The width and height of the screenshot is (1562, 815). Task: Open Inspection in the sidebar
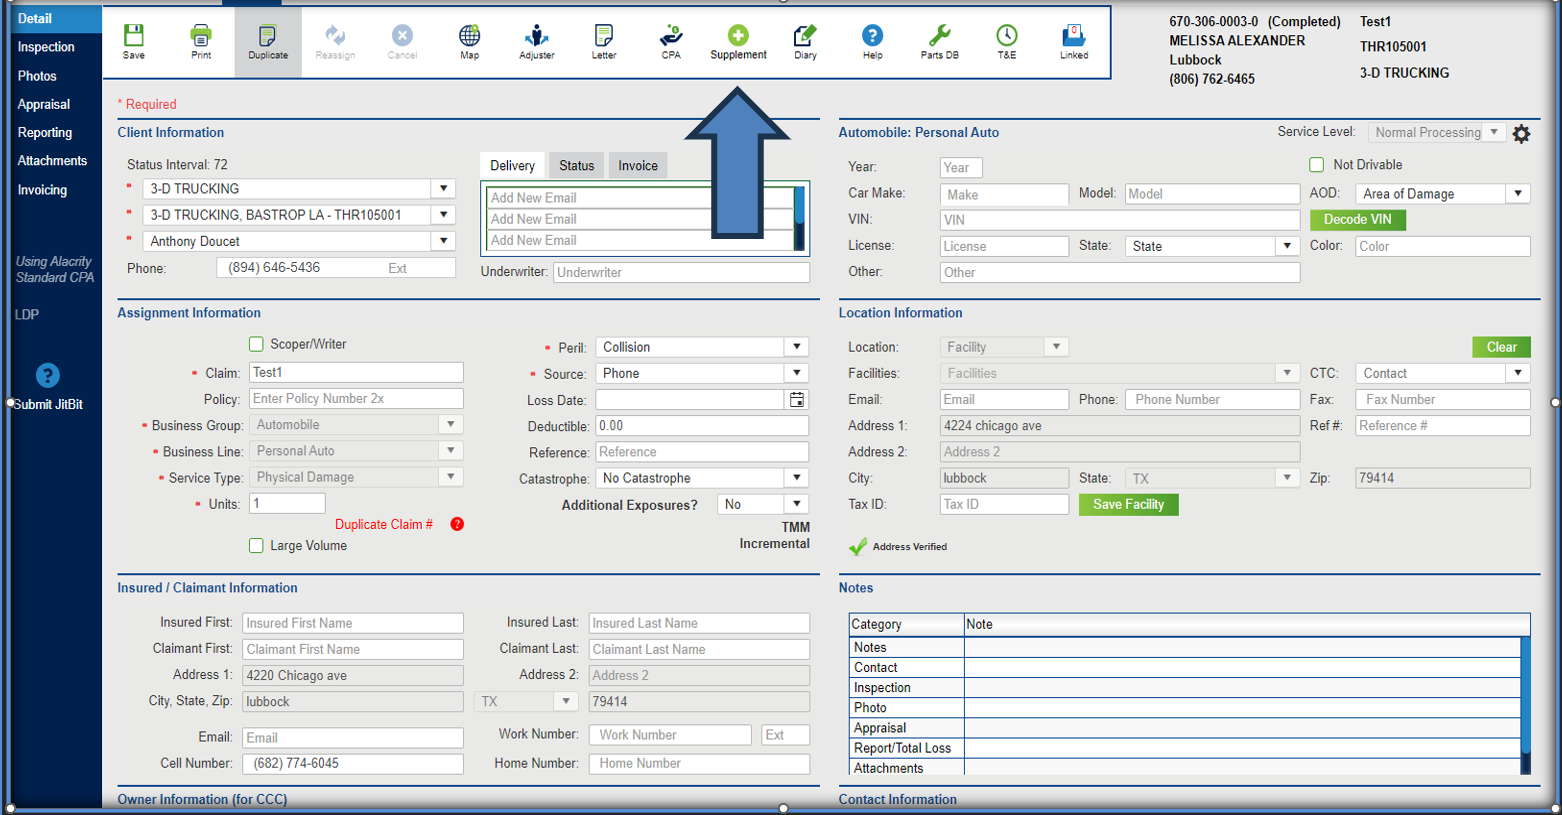click(x=46, y=47)
